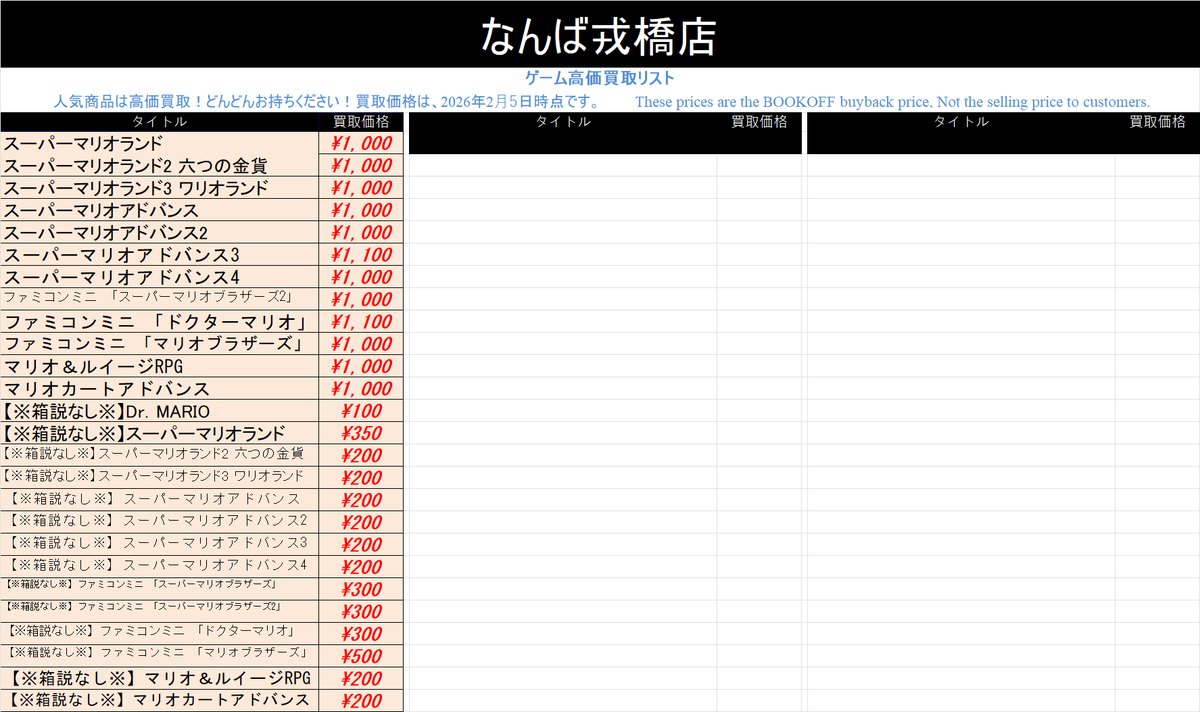Click the ¥200 price of 箱説なし スーパーマリオアドバンス4
The width and height of the screenshot is (1200, 712).
coord(361,566)
